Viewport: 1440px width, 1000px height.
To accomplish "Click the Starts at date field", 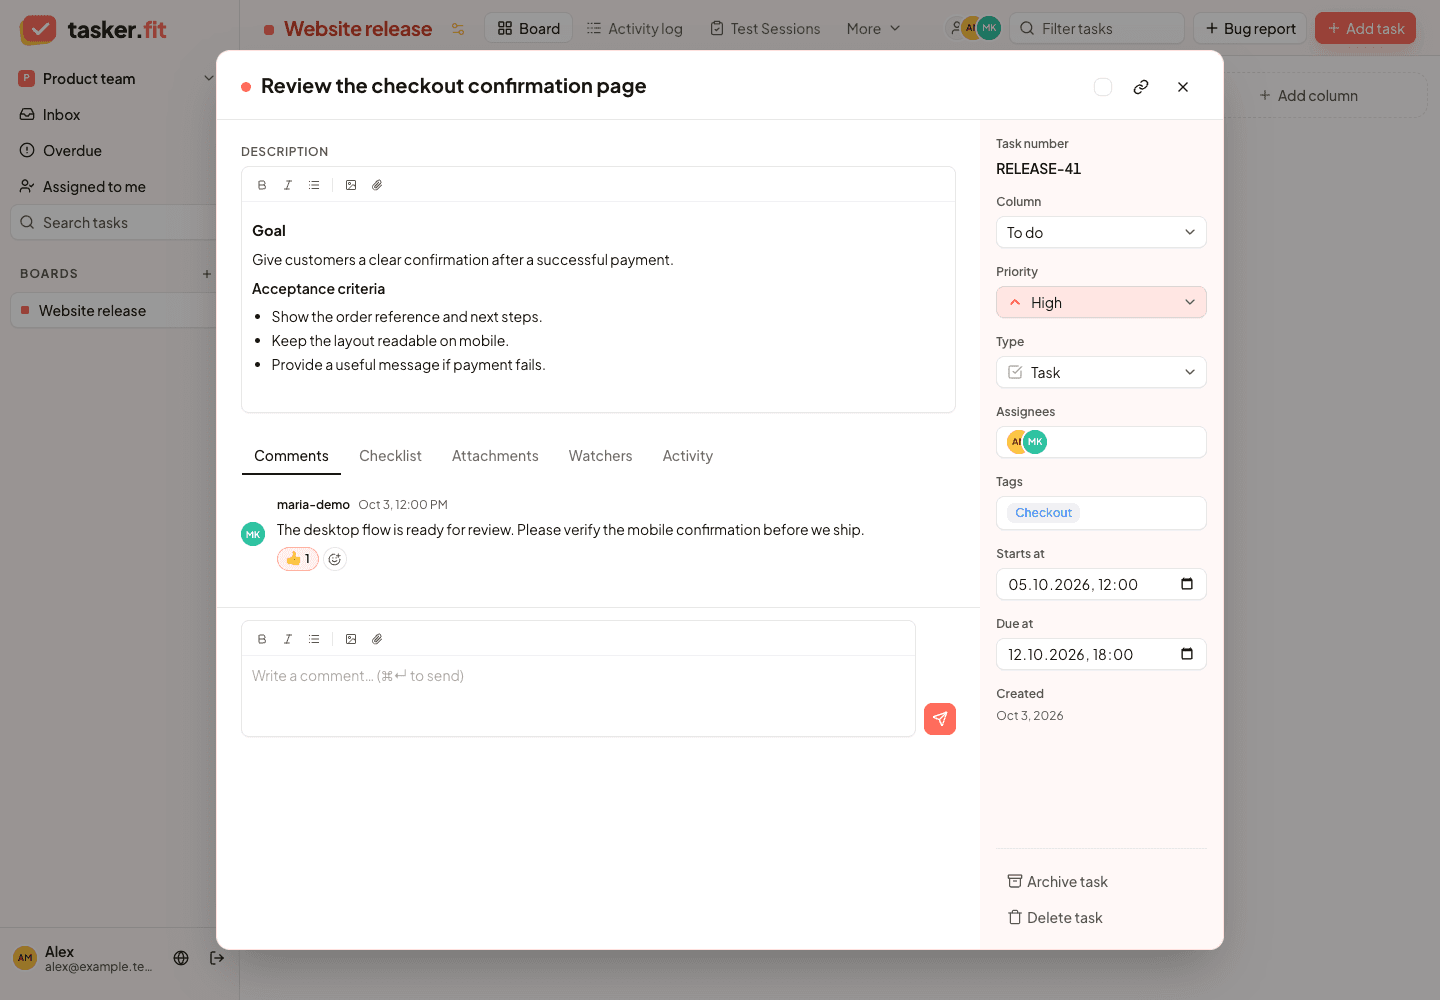I will [1101, 584].
